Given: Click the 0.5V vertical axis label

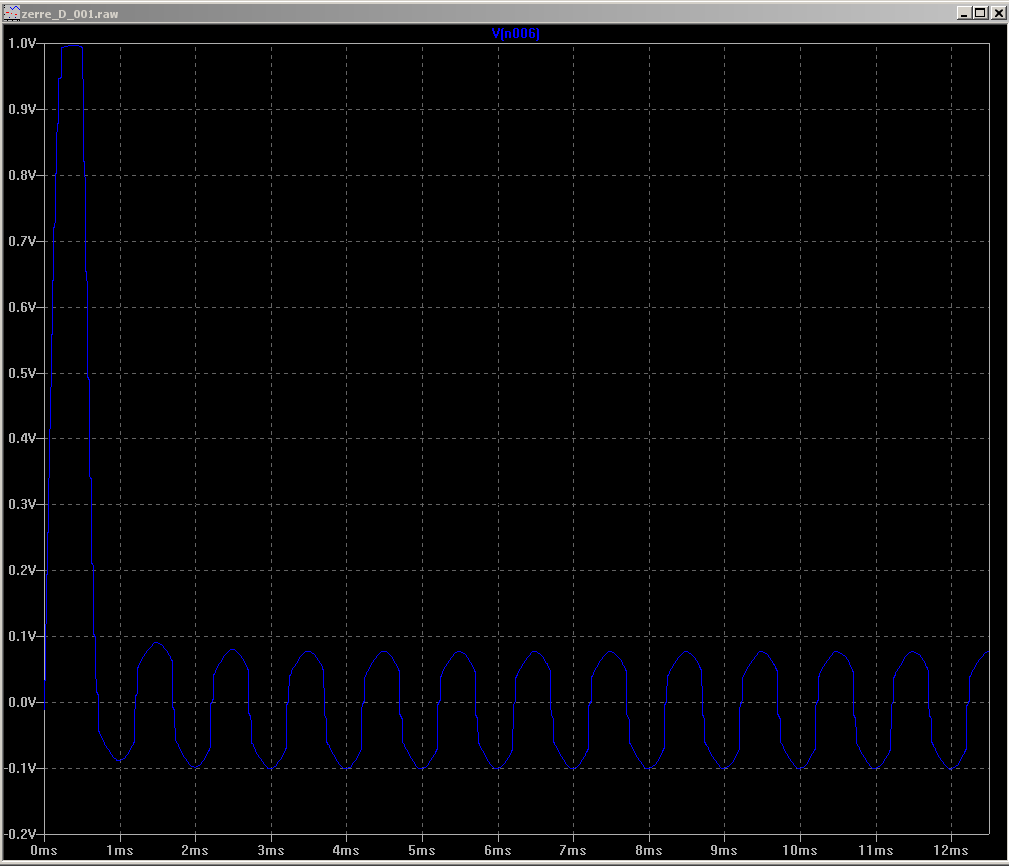Looking at the screenshot, I should pyautogui.click(x=22, y=373).
